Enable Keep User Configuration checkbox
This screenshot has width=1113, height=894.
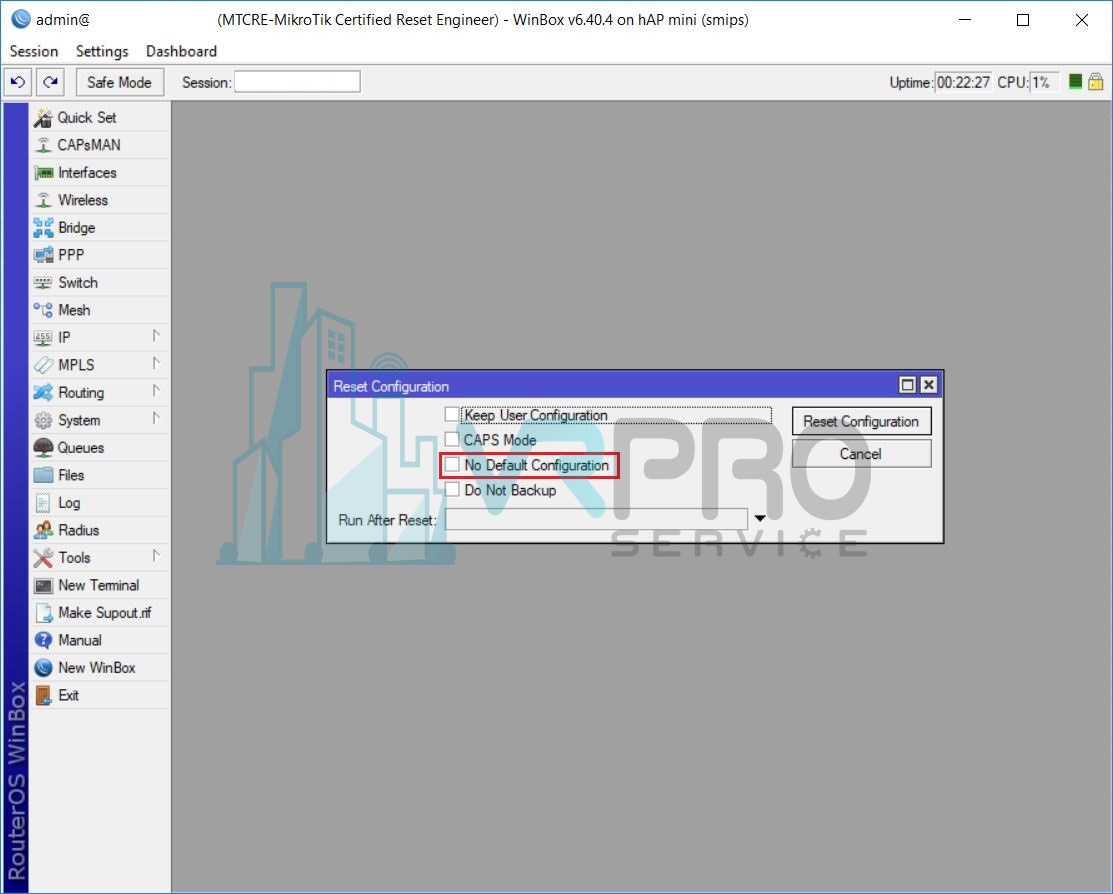point(451,414)
